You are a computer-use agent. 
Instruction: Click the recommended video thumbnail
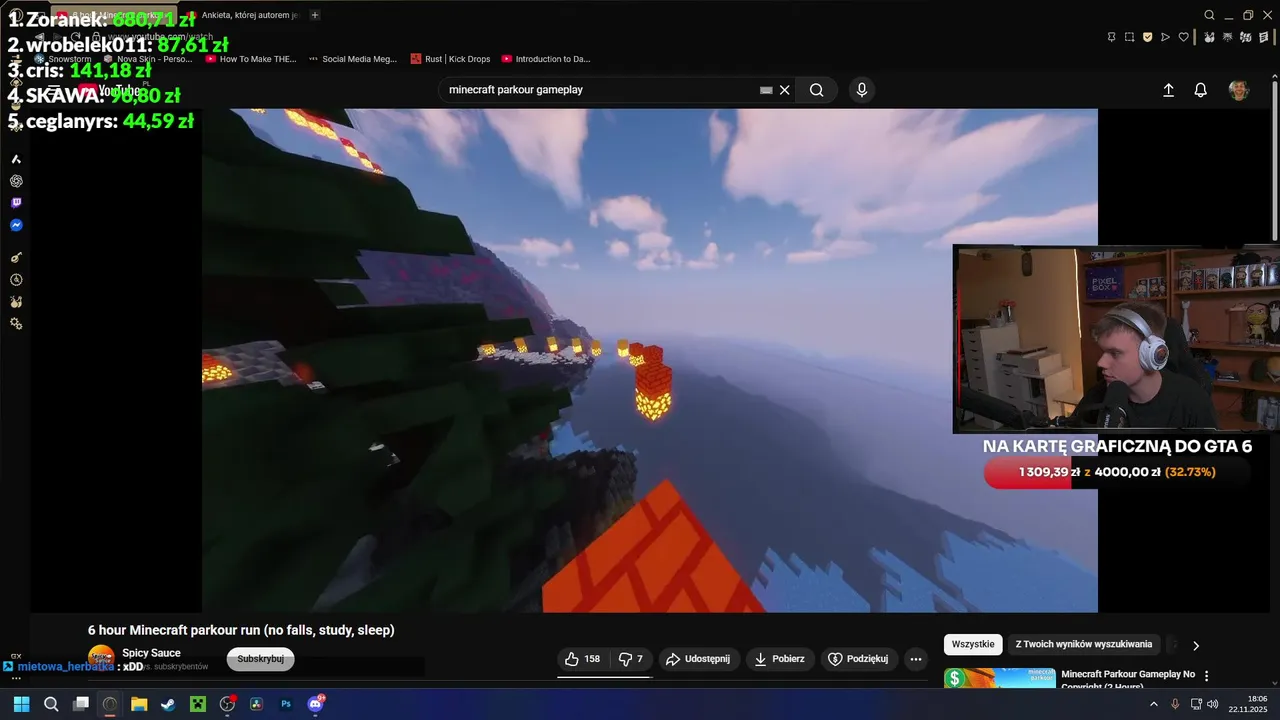(1000, 678)
